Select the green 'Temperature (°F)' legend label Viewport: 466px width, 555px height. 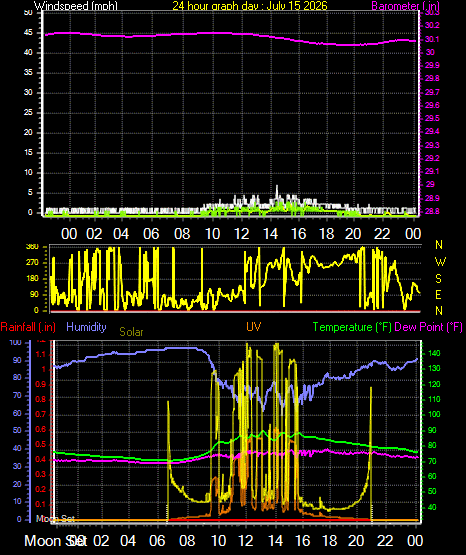352,327
